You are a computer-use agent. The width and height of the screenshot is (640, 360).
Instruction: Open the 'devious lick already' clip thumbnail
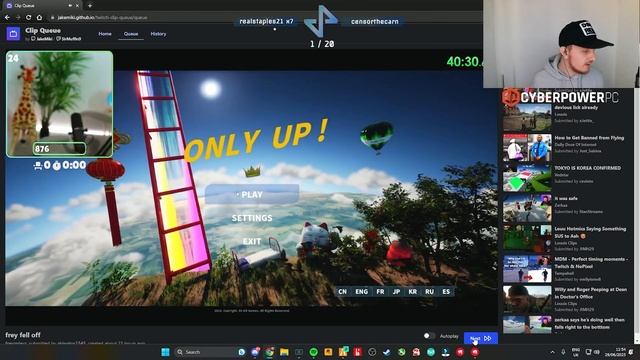click(x=527, y=118)
